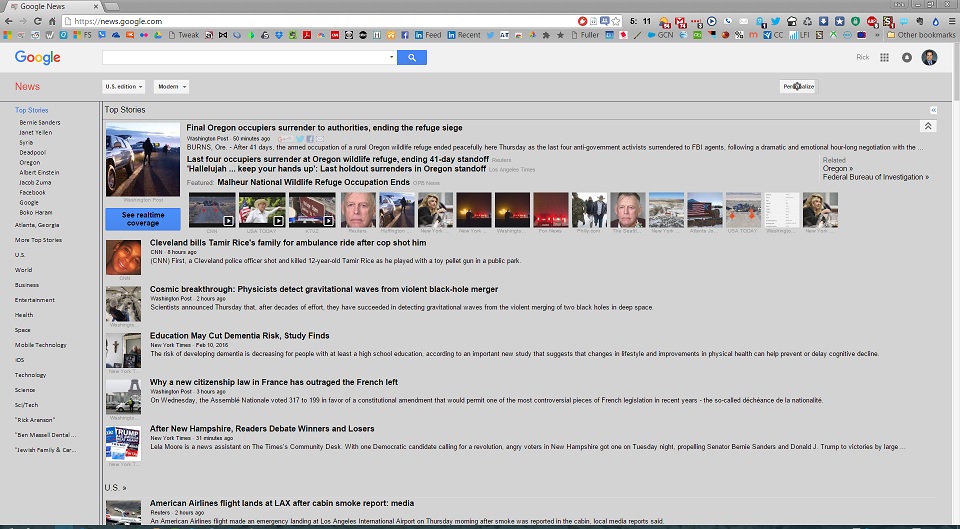Hide the right column double-arrow
The height and width of the screenshot is (529, 960).
pyautogui.click(x=933, y=110)
